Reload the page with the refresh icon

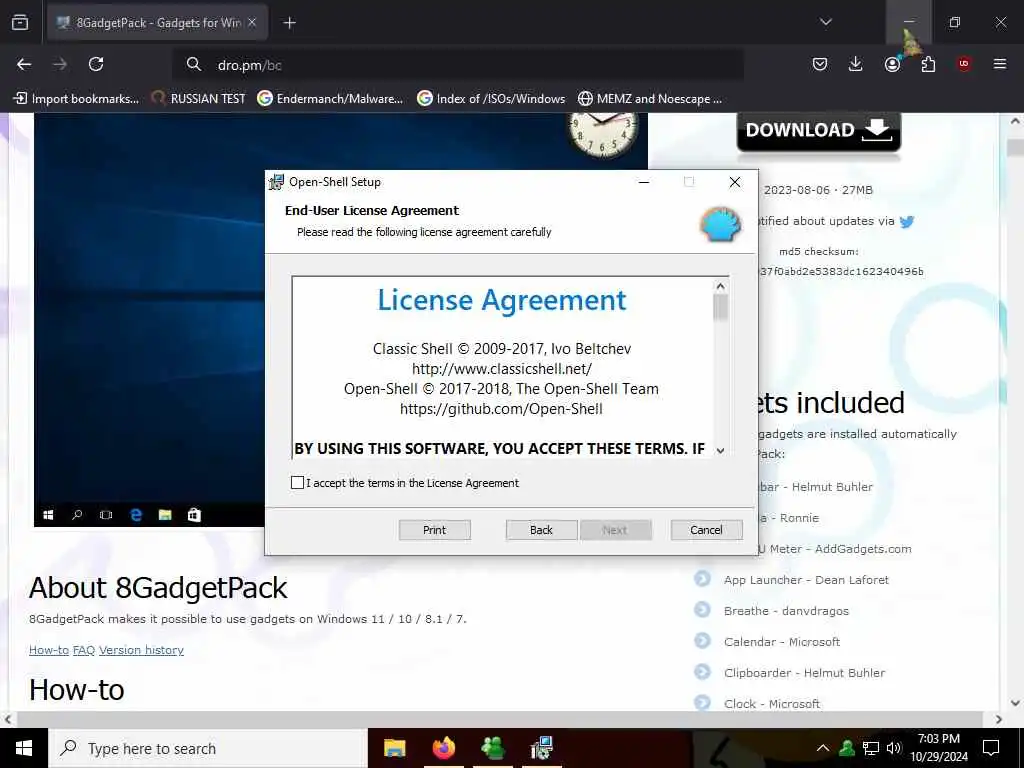(x=96, y=64)
